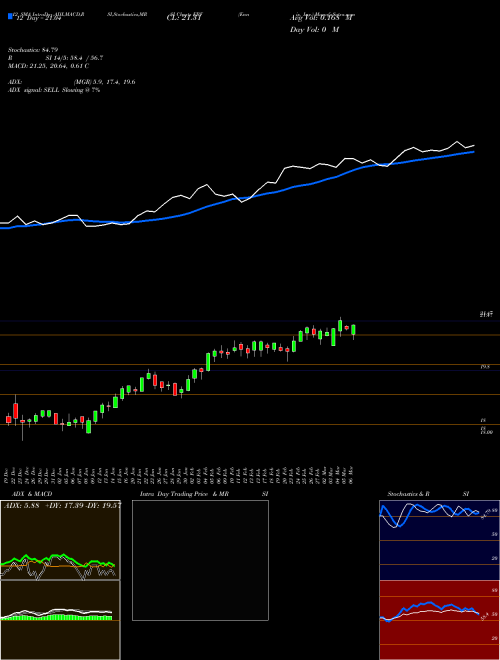Image resolution: width=500 pixels, height=660 pixels.
Task: Click the last green candlestick on the price chart
Action: tap(354, 330)
